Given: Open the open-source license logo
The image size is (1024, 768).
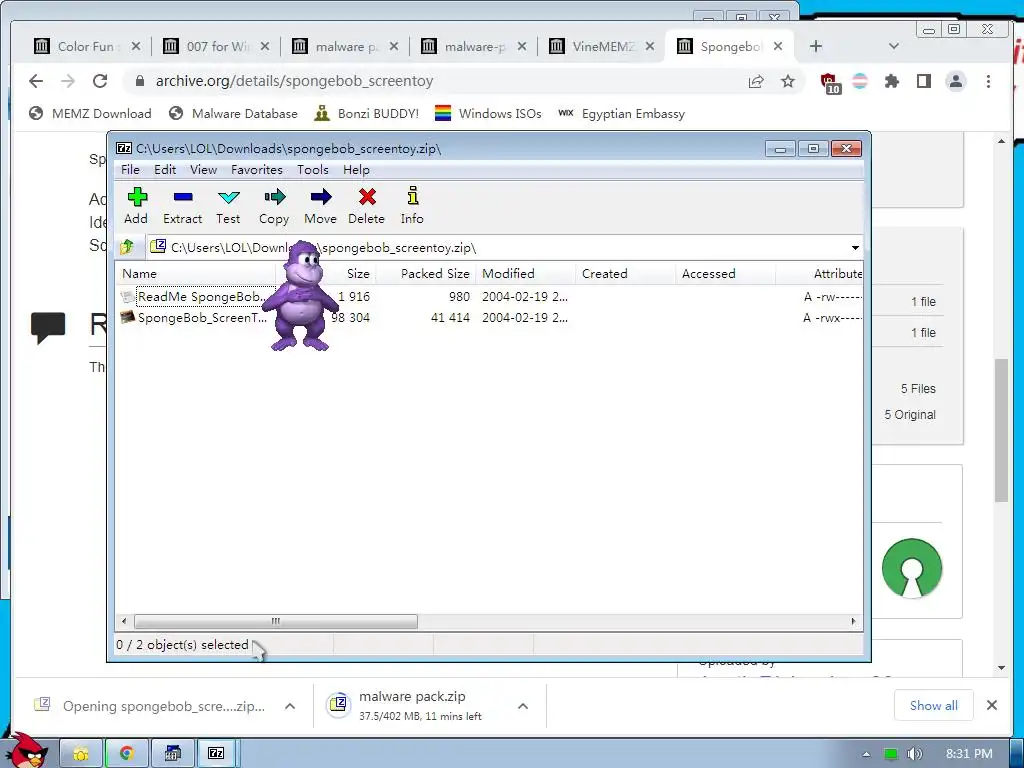Looking at the screenshot, I should coord(912,568).
